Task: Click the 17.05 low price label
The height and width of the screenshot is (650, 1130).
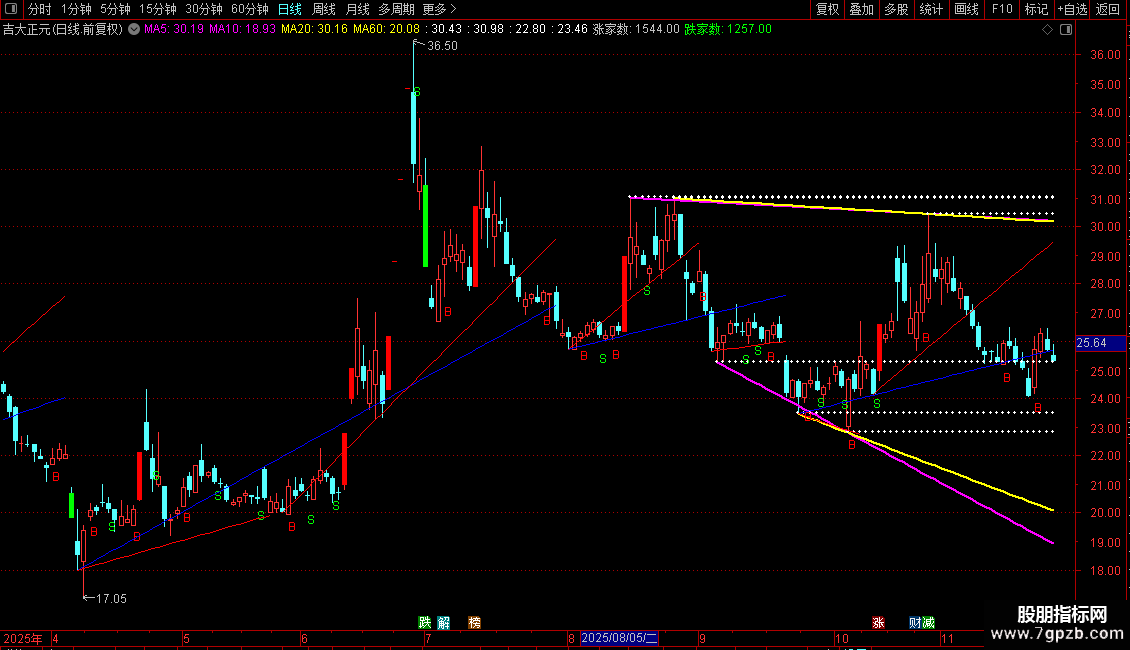Action: (x=111, y=599)
